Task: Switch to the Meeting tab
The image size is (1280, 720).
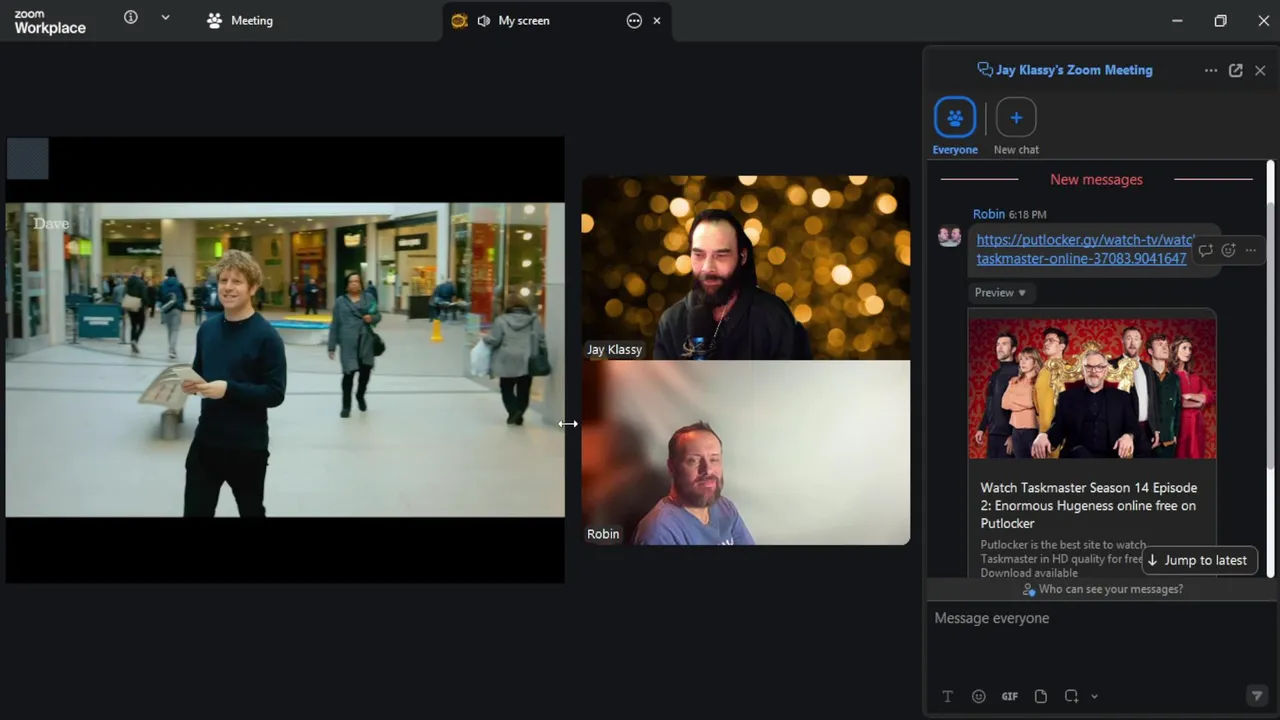Action: click(240, 20)
